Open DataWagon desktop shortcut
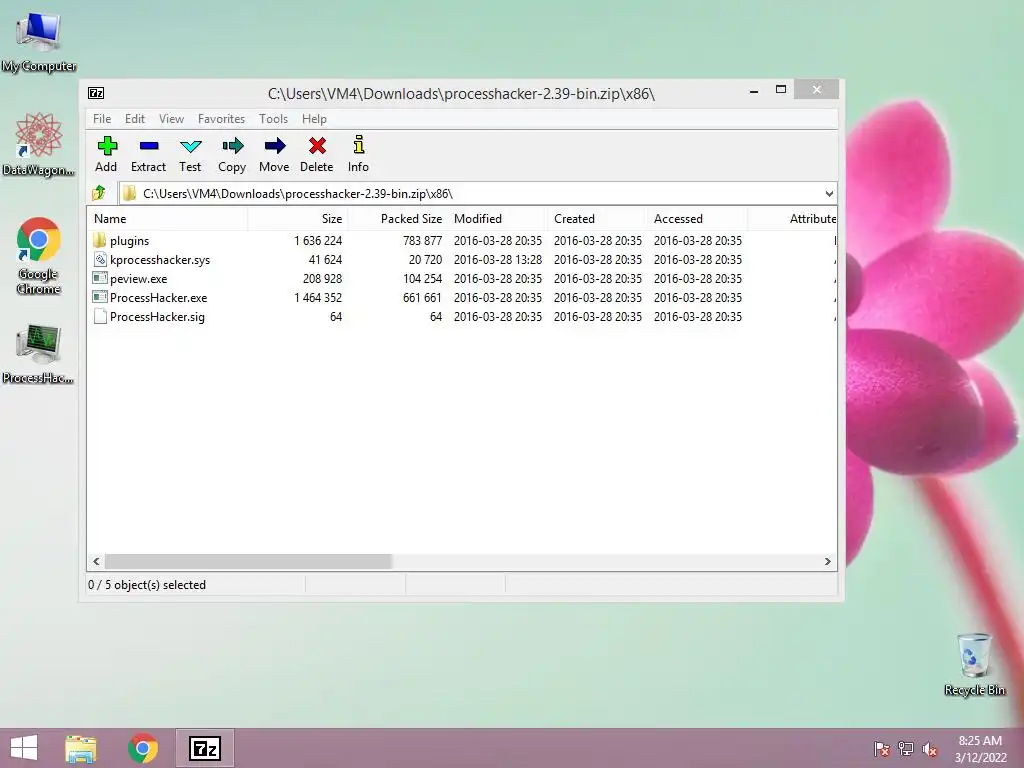This screenshot has height=768, width=1024. [39, 144]
